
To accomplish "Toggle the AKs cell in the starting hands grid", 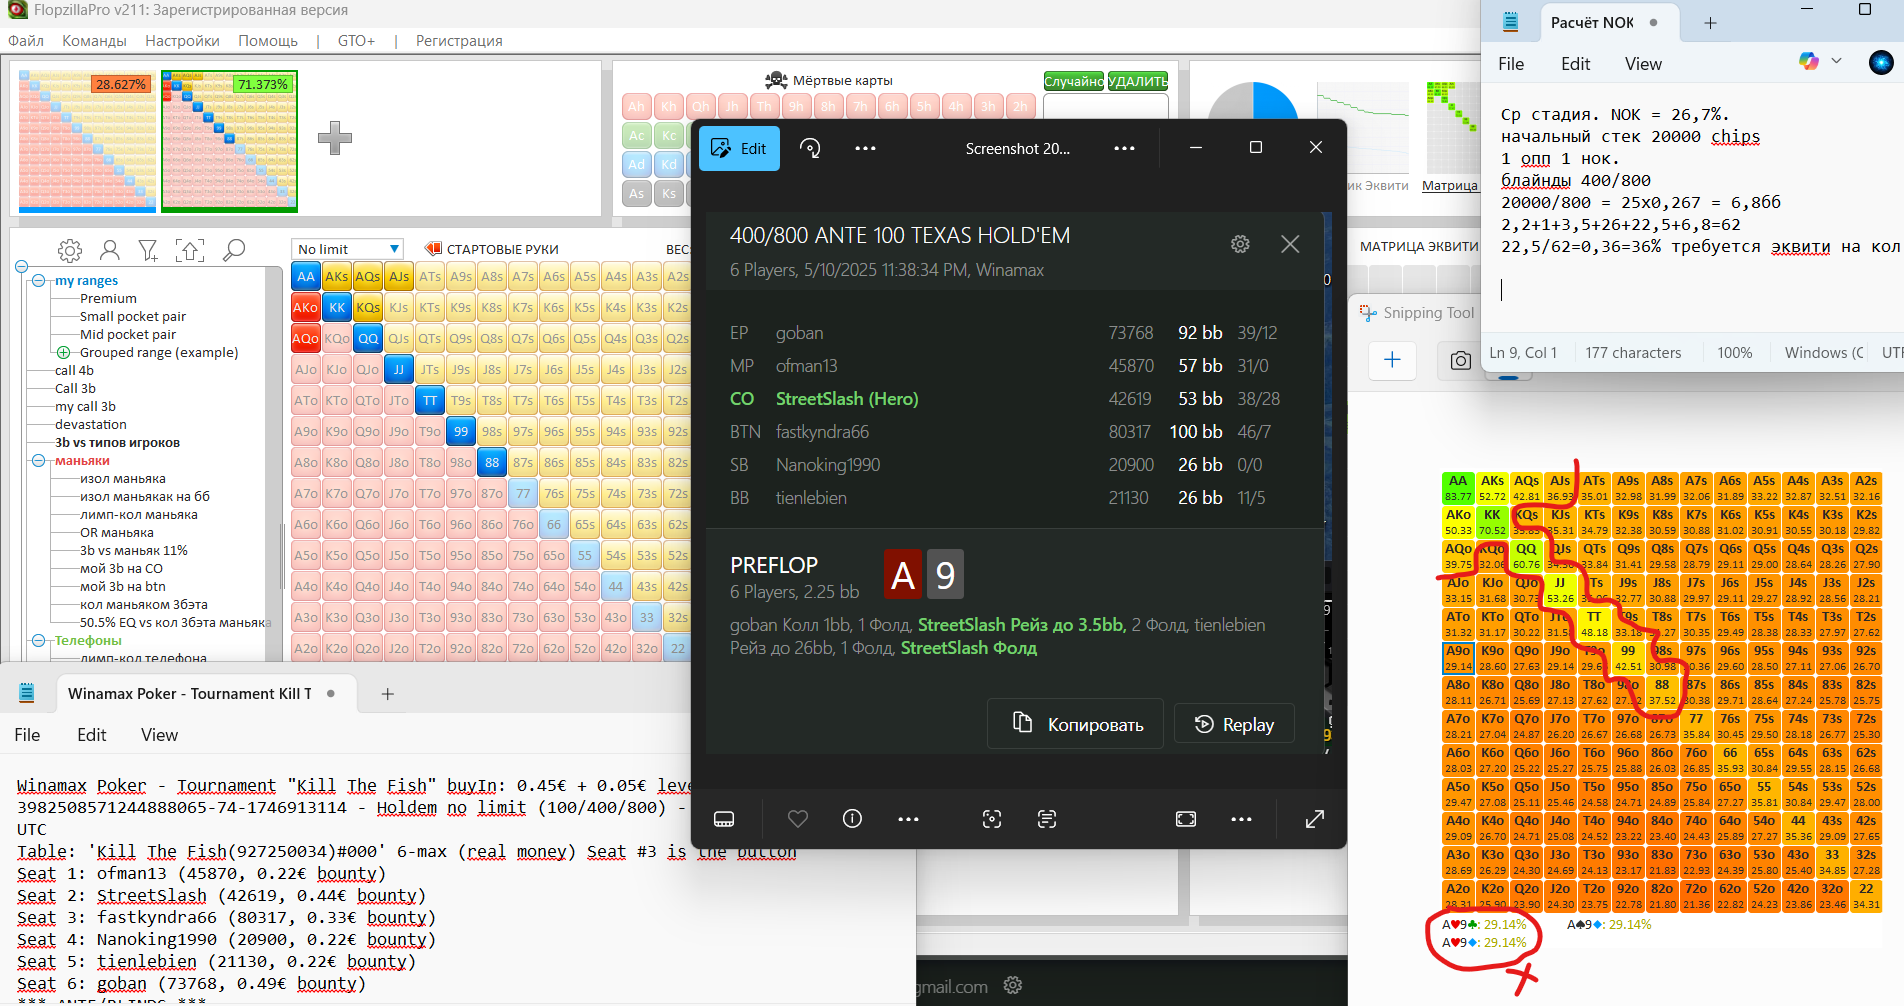I will pyautogui.click(x=337, y=277).
